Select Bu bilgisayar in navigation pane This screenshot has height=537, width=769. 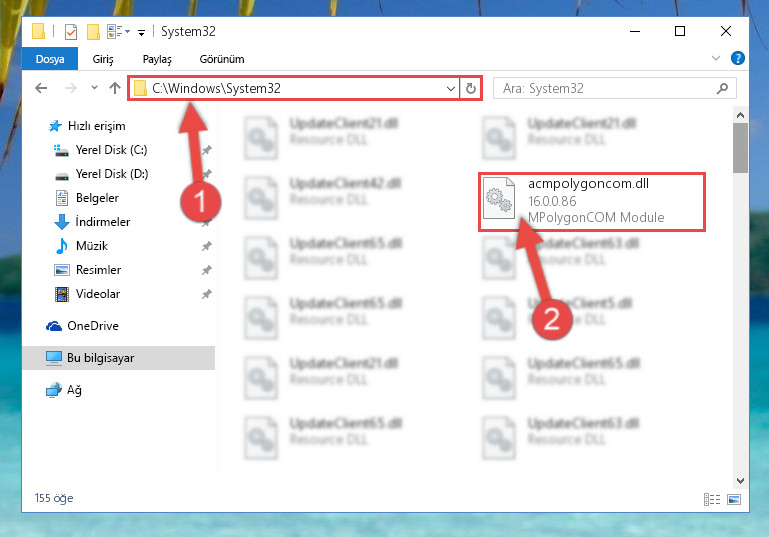(x=119, y=358)
